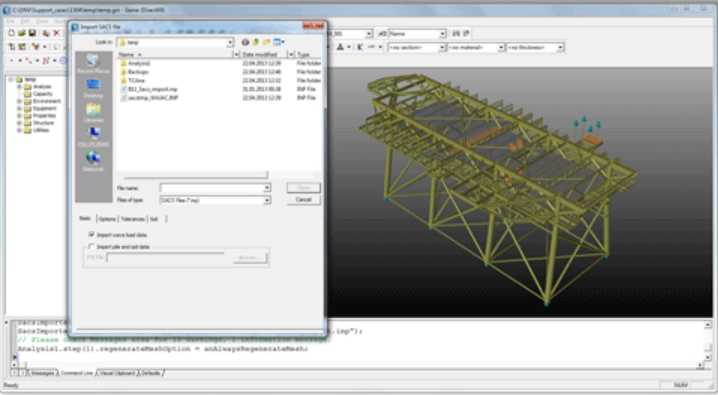
Task: Open Computer in the dialog sidebar
Action: tap(93, 137)
